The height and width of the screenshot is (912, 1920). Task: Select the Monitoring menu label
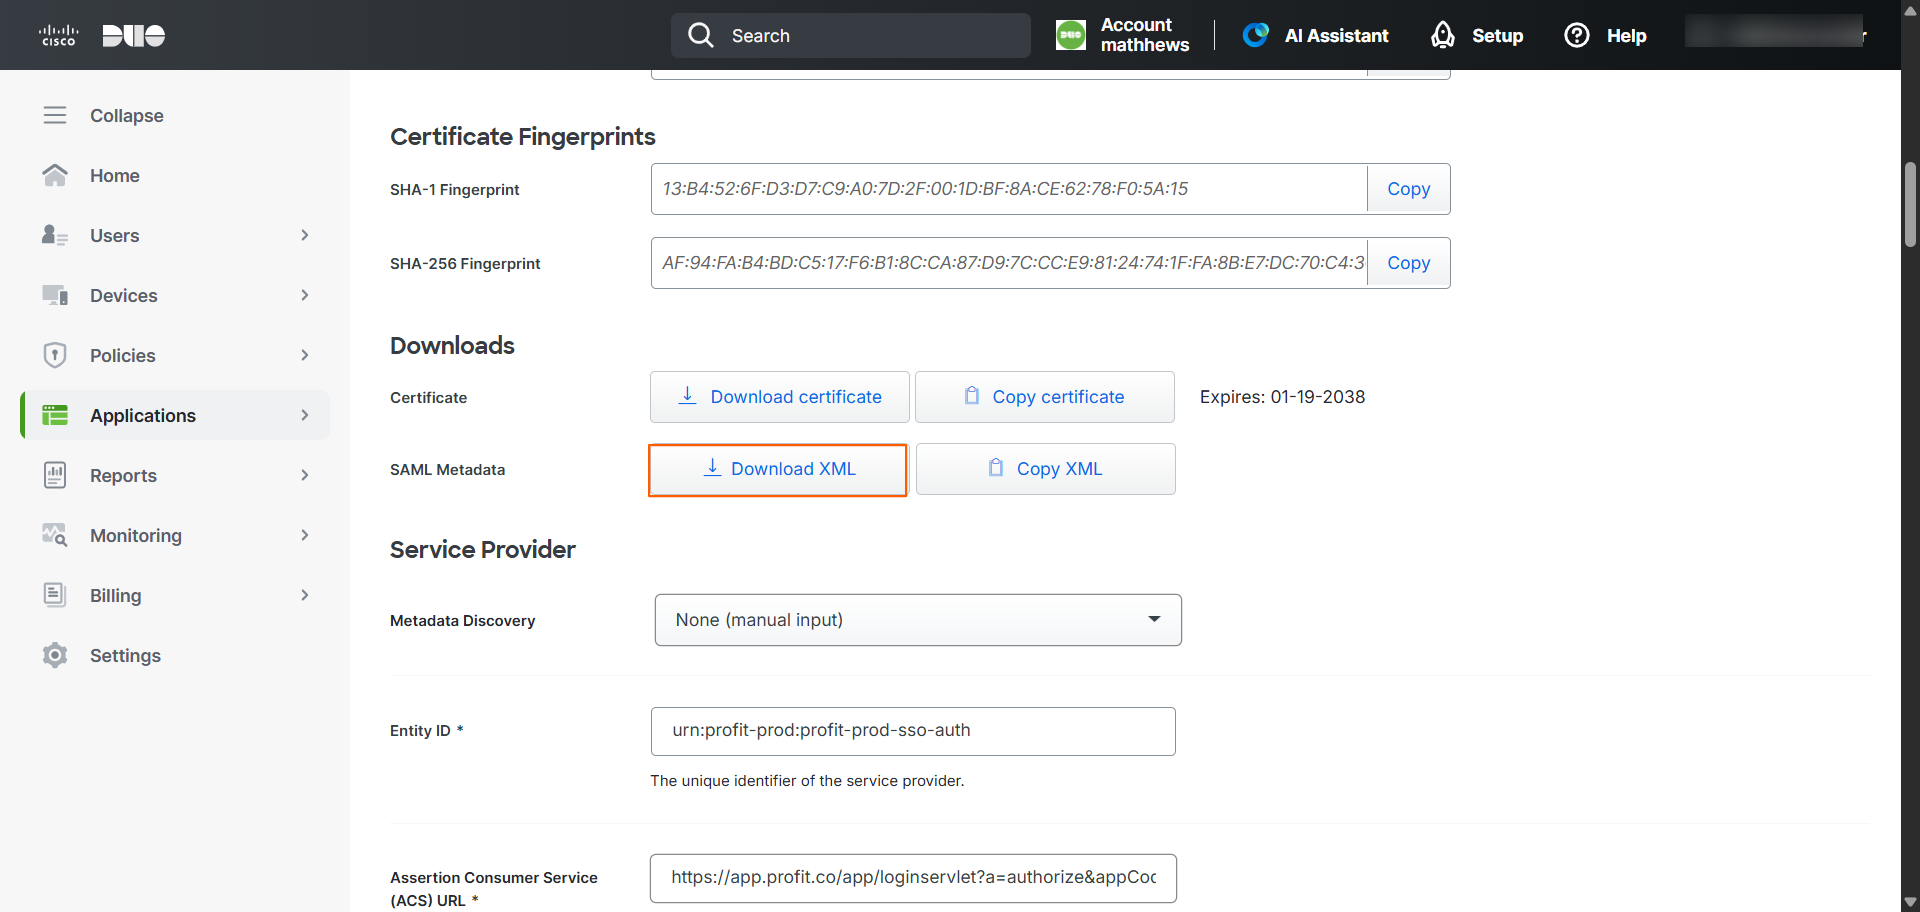(136, 535)
